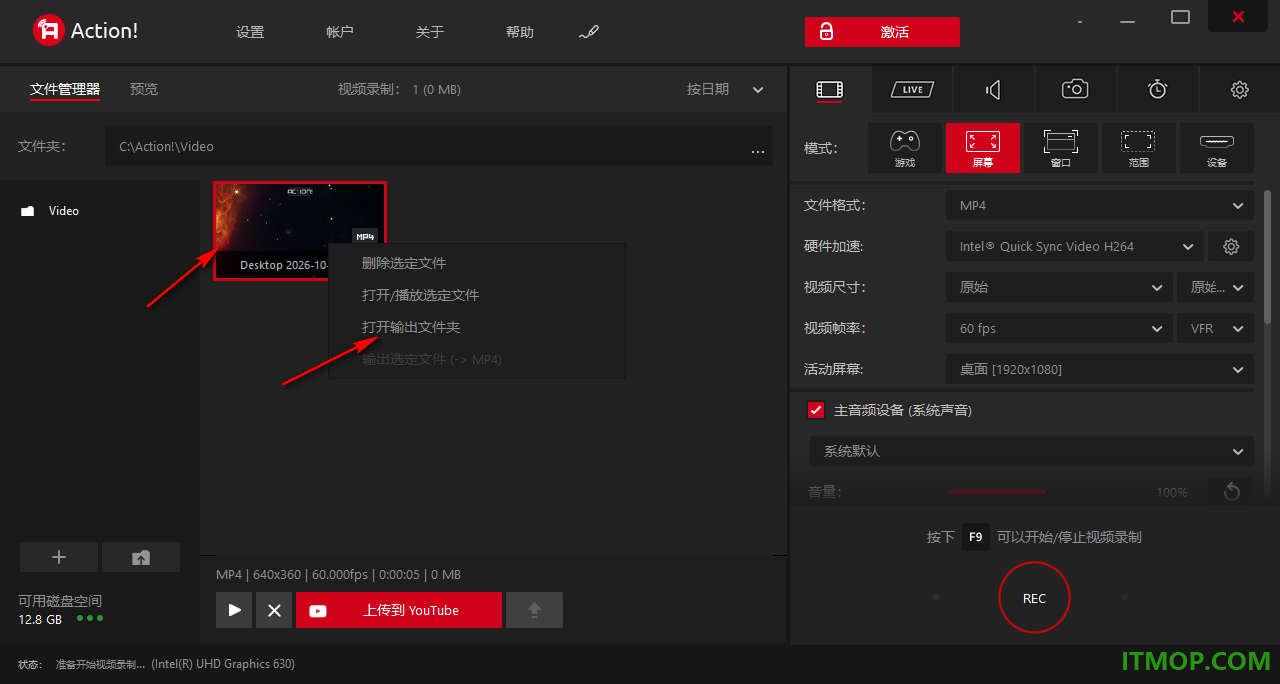Click the MP4 | 640x360 file info text
Image resolution: width=1280 pixels, height=684 pixels.
[x=338, y=574]
